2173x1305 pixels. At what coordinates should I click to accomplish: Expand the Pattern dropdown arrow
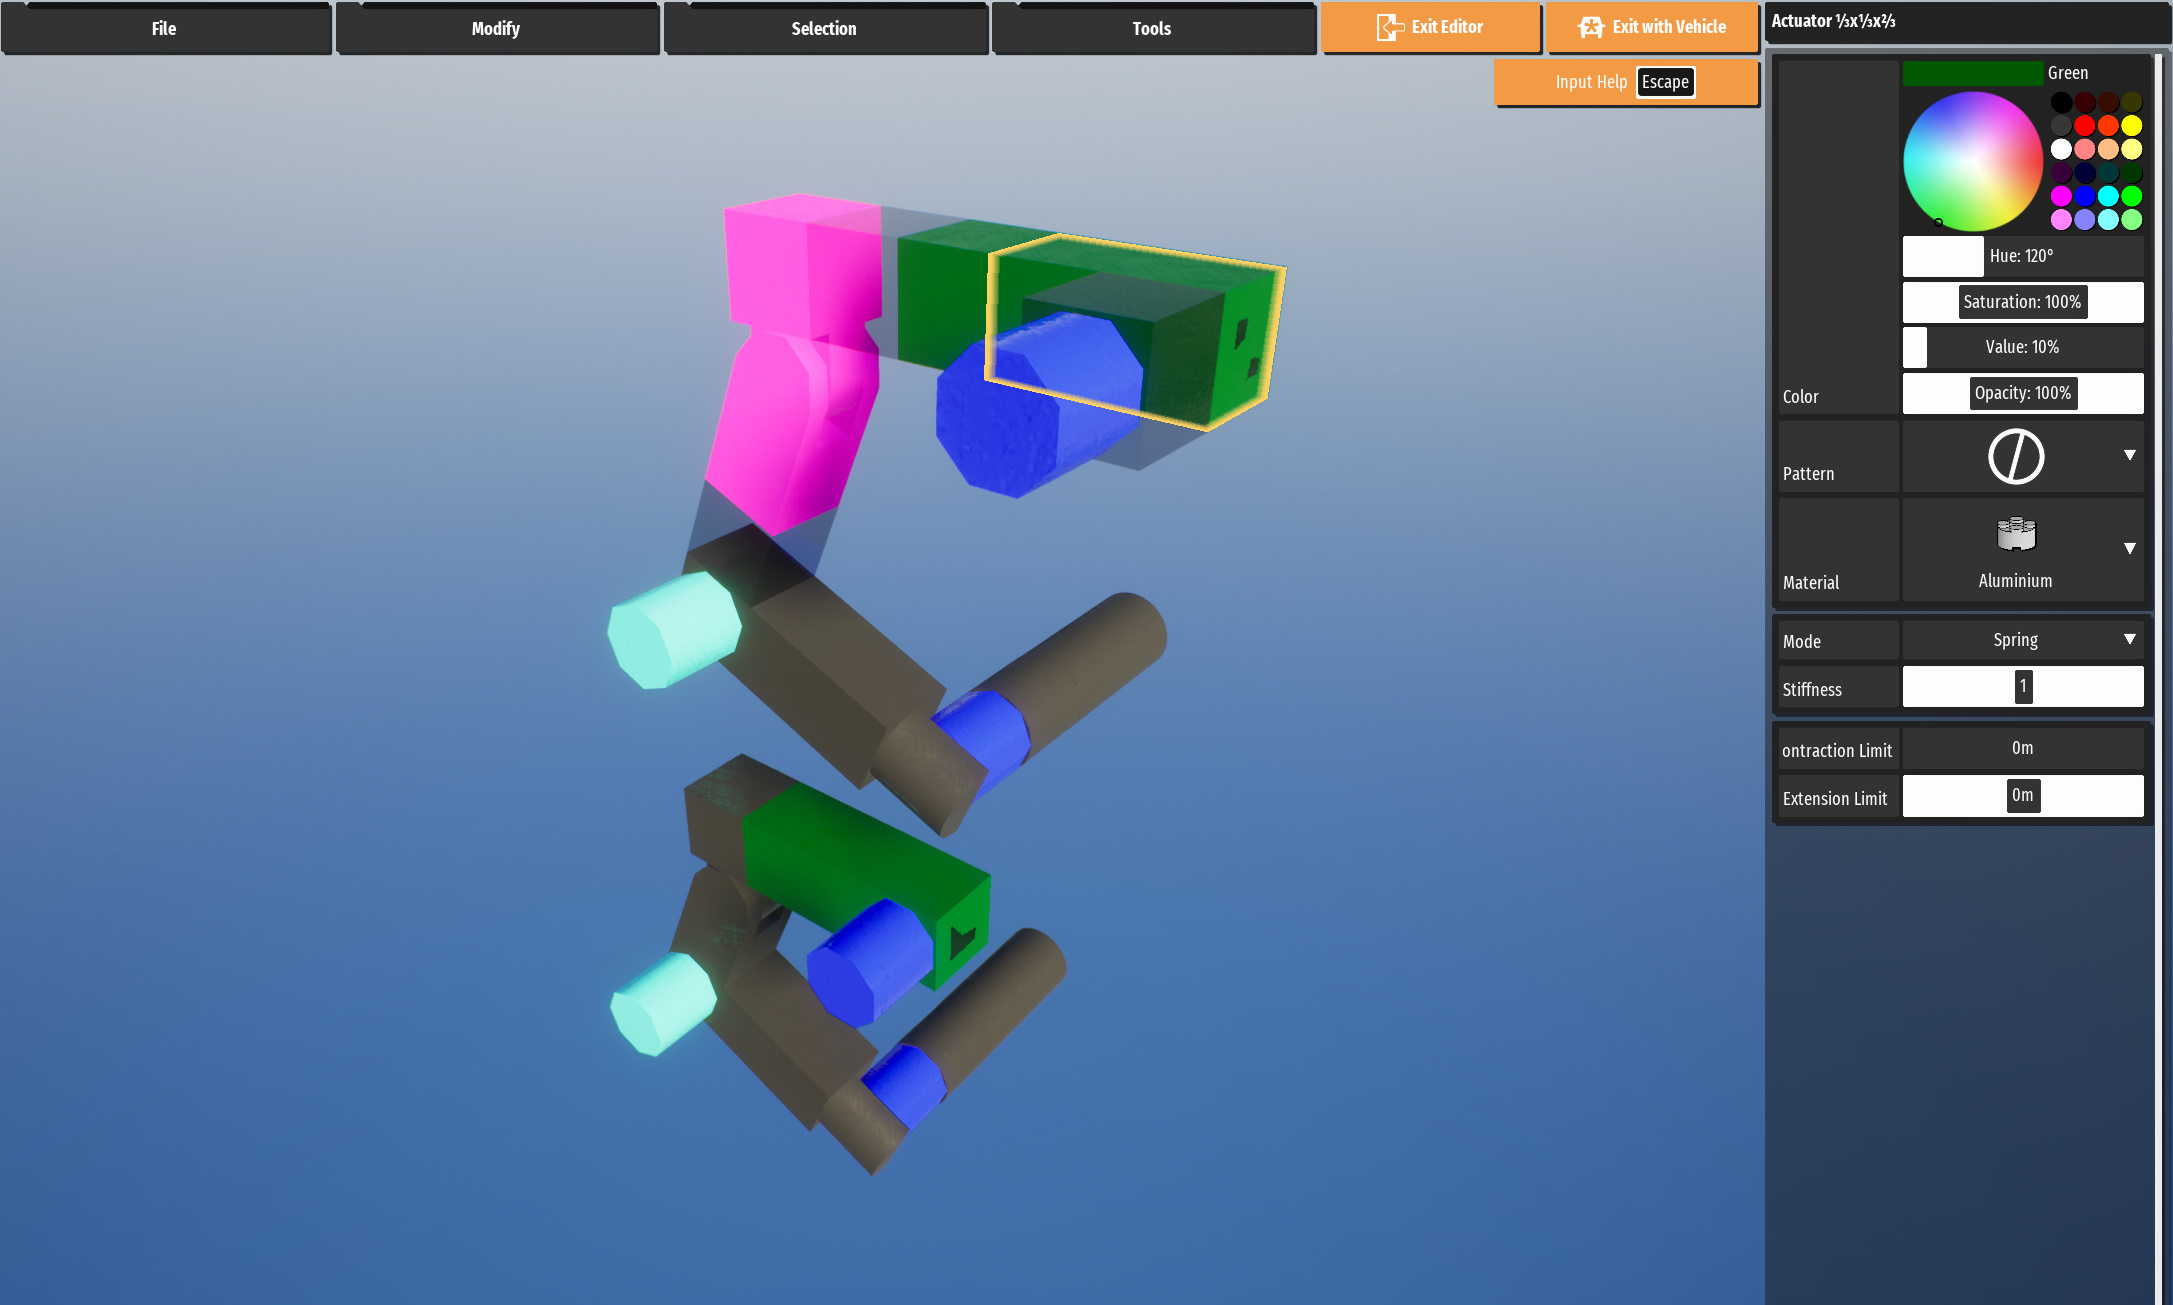(2129, 455)
